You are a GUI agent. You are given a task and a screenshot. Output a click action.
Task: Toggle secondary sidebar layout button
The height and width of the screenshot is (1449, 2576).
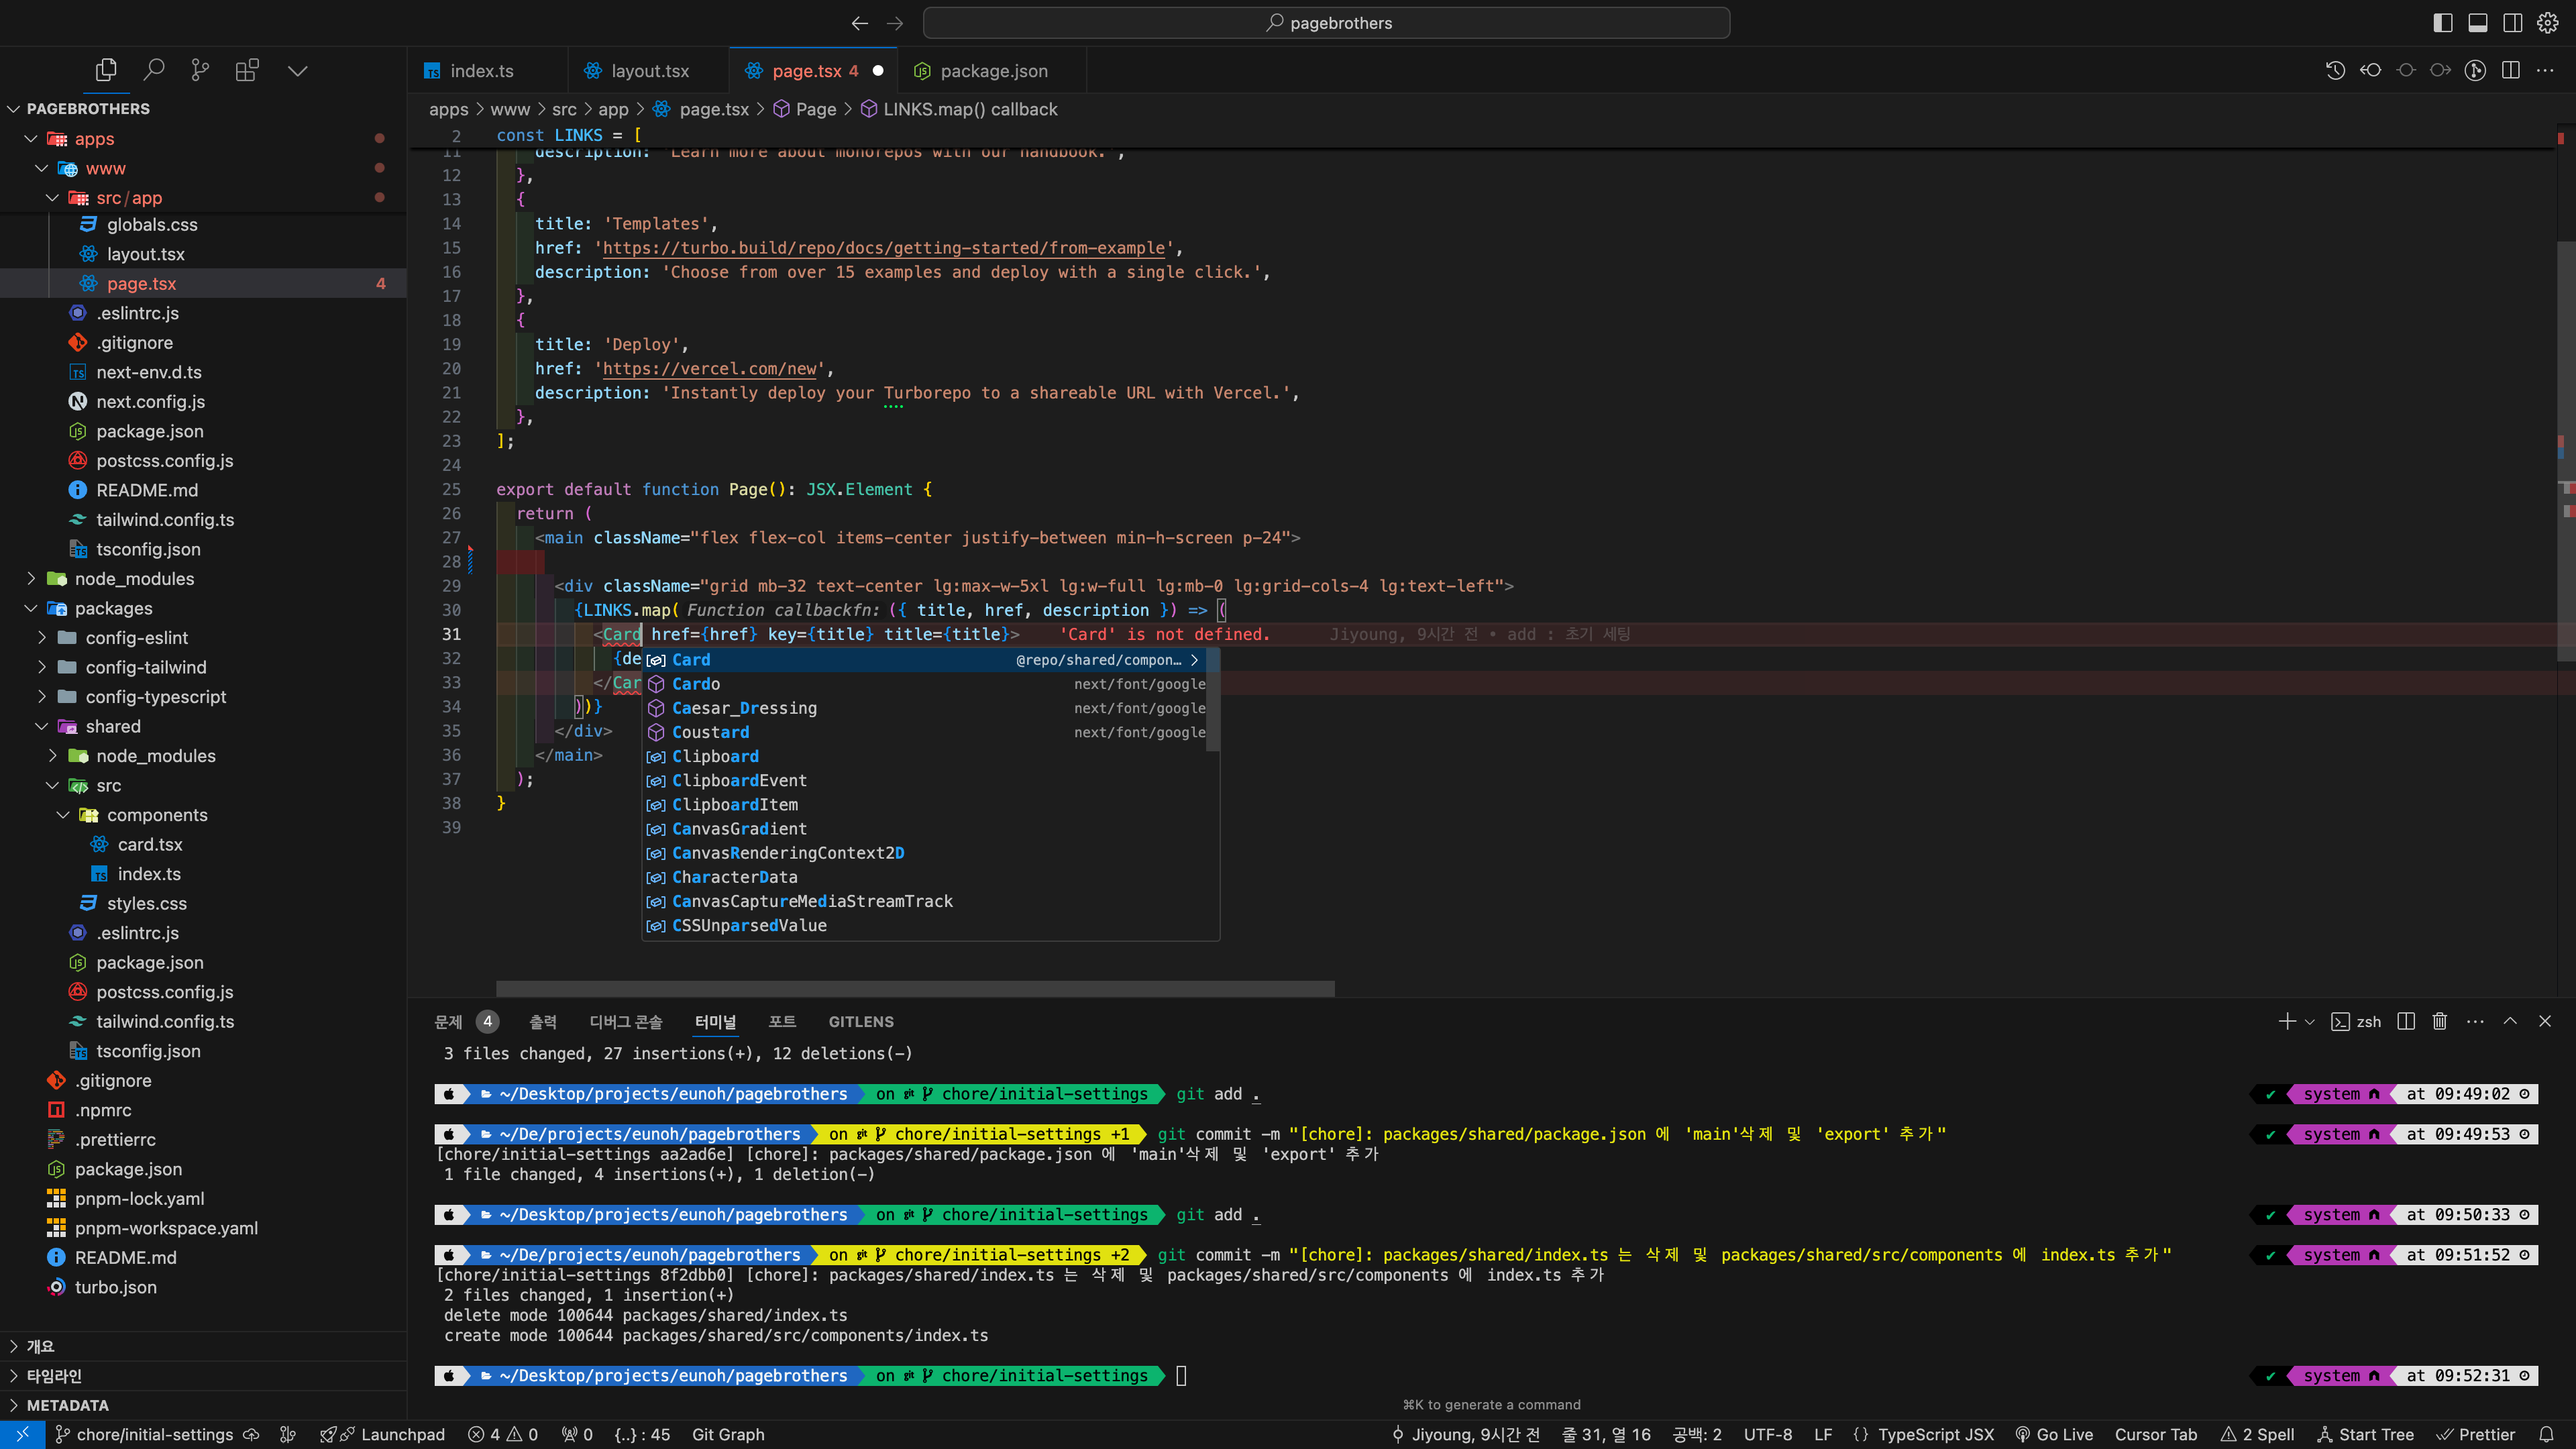[x=2512, y=22]
